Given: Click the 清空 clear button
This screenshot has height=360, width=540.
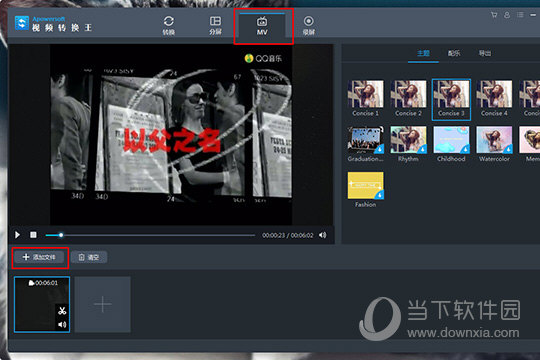Looking at the screenshot, I should (89, 257).
